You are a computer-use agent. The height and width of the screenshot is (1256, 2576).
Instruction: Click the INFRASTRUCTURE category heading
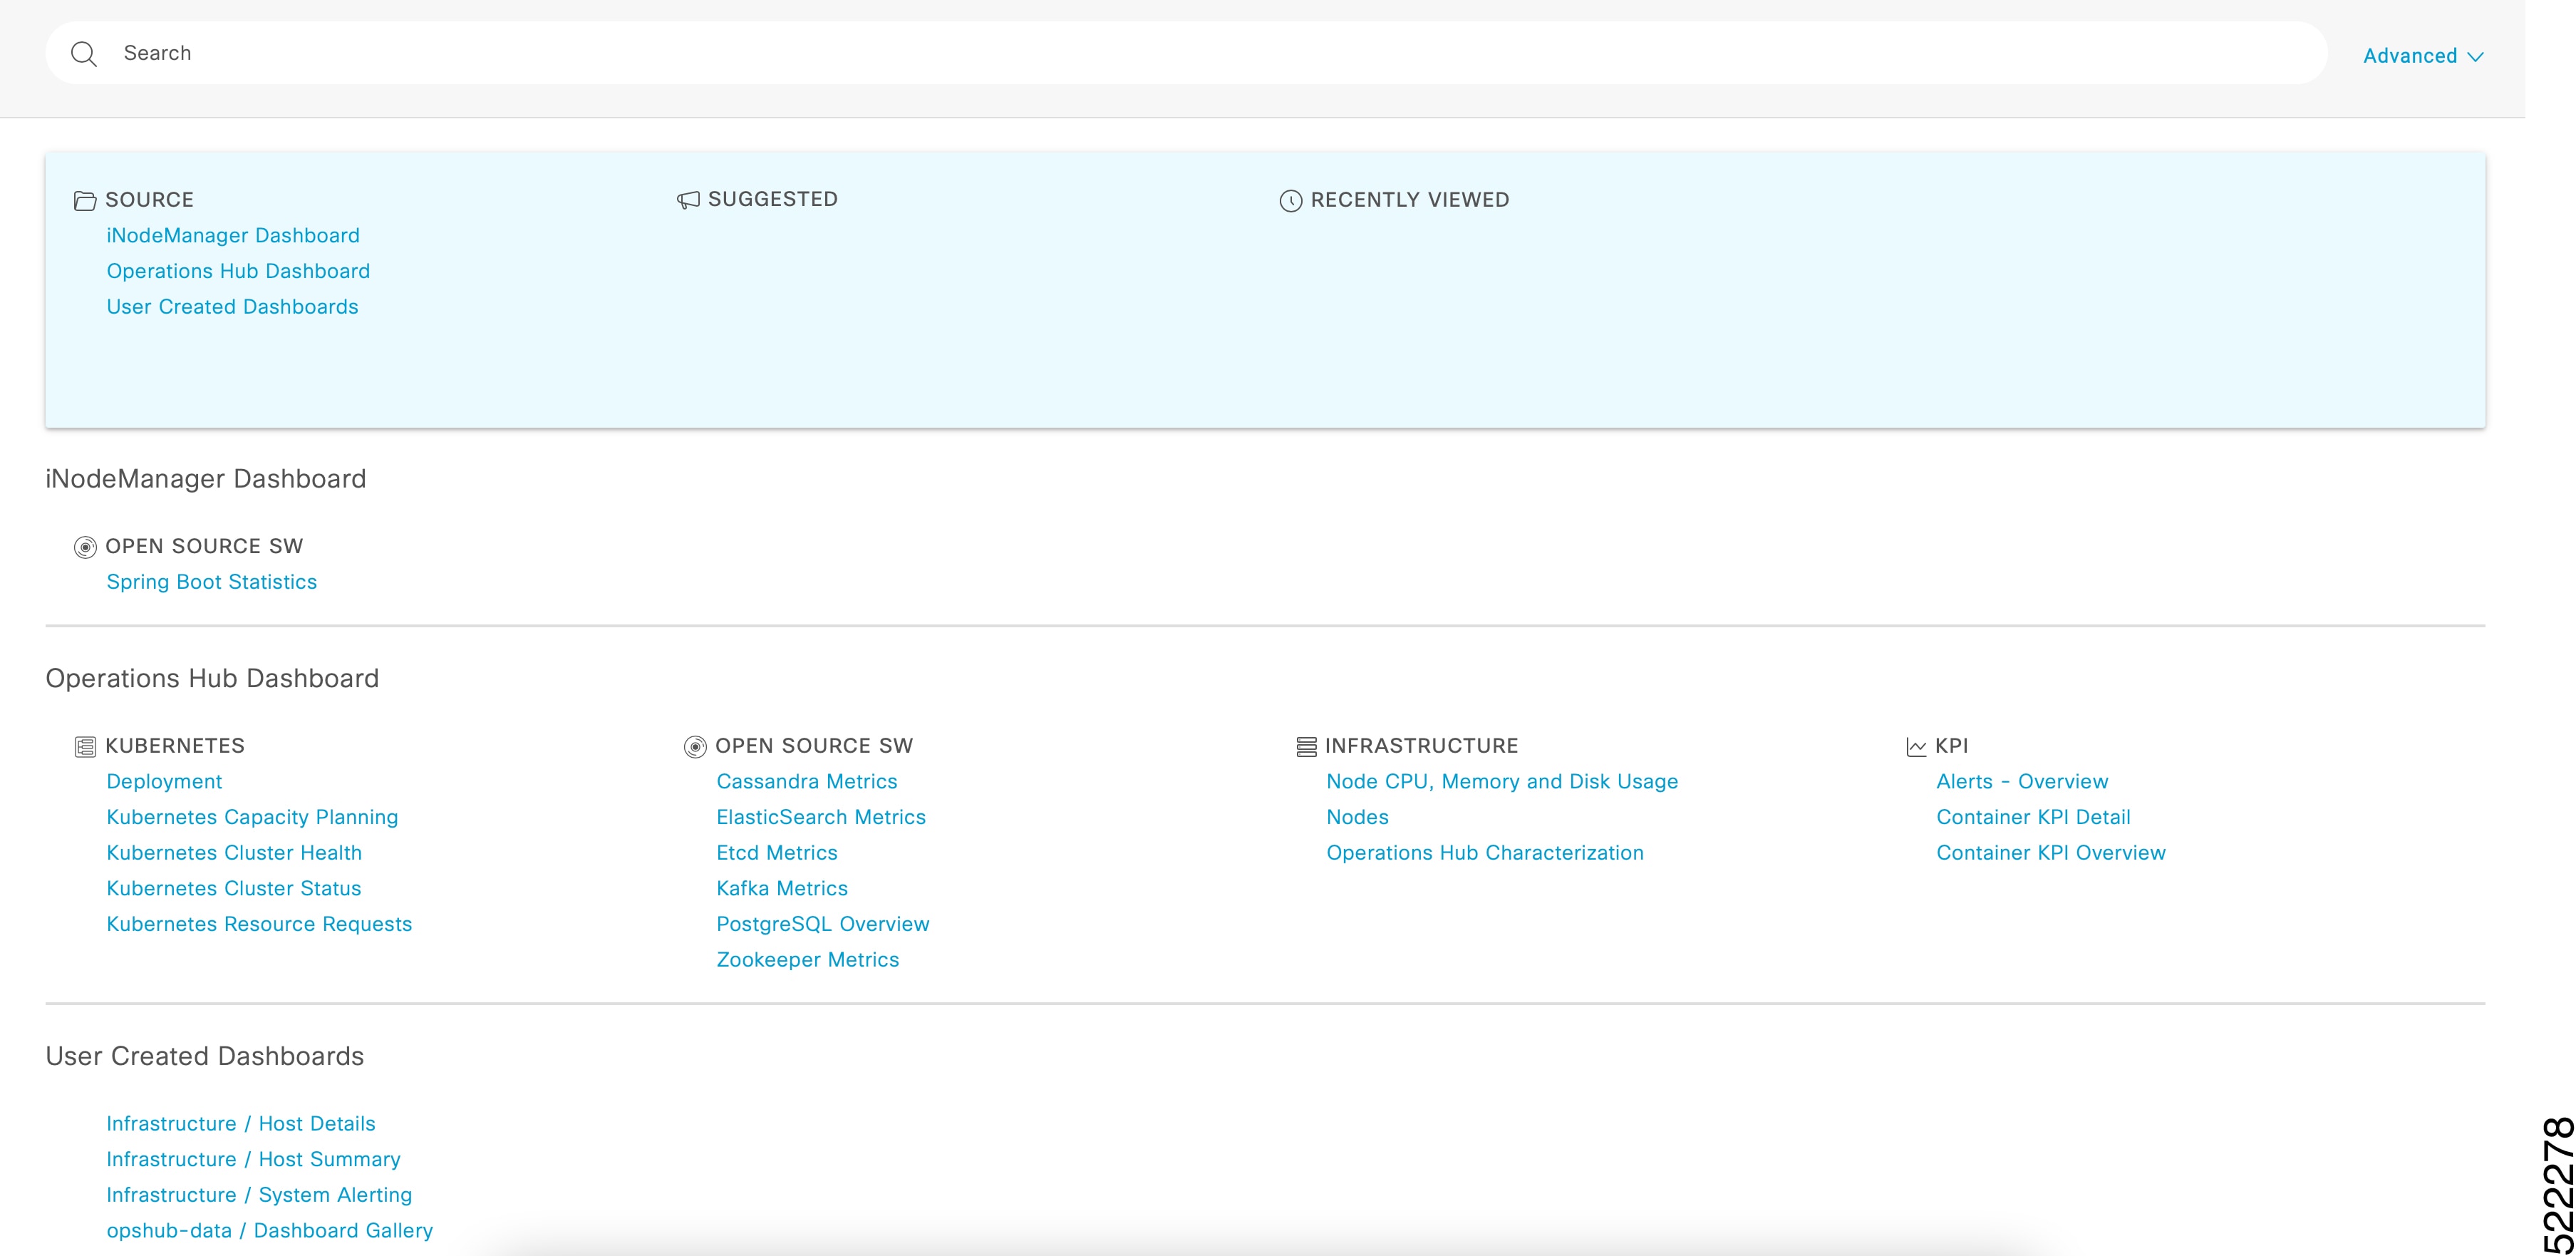click(x=1421, y=746)
